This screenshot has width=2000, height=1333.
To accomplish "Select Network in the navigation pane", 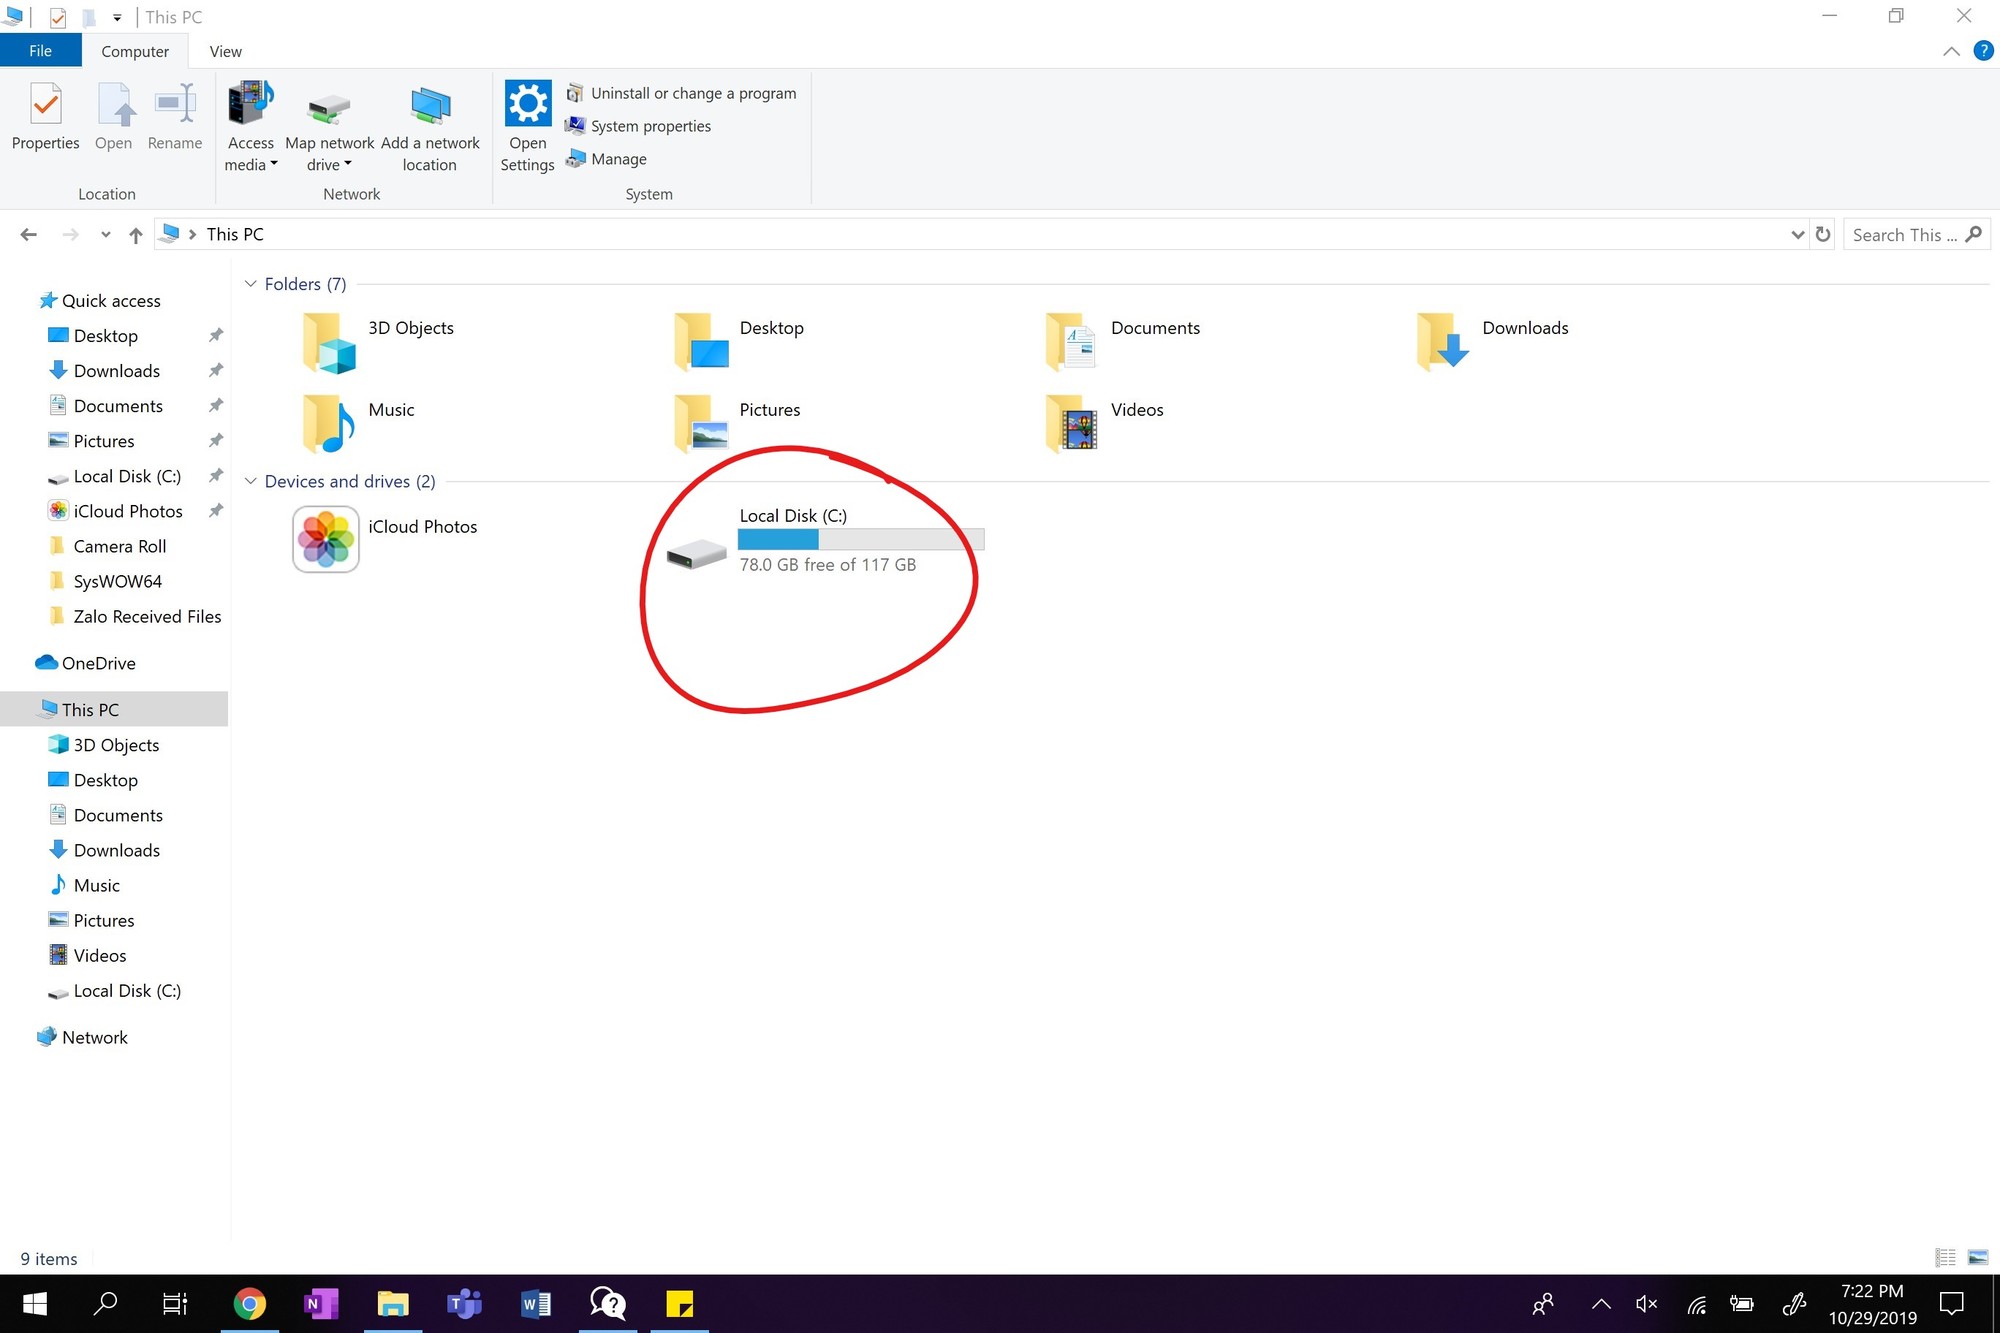I will click(x=82, y=1037).
